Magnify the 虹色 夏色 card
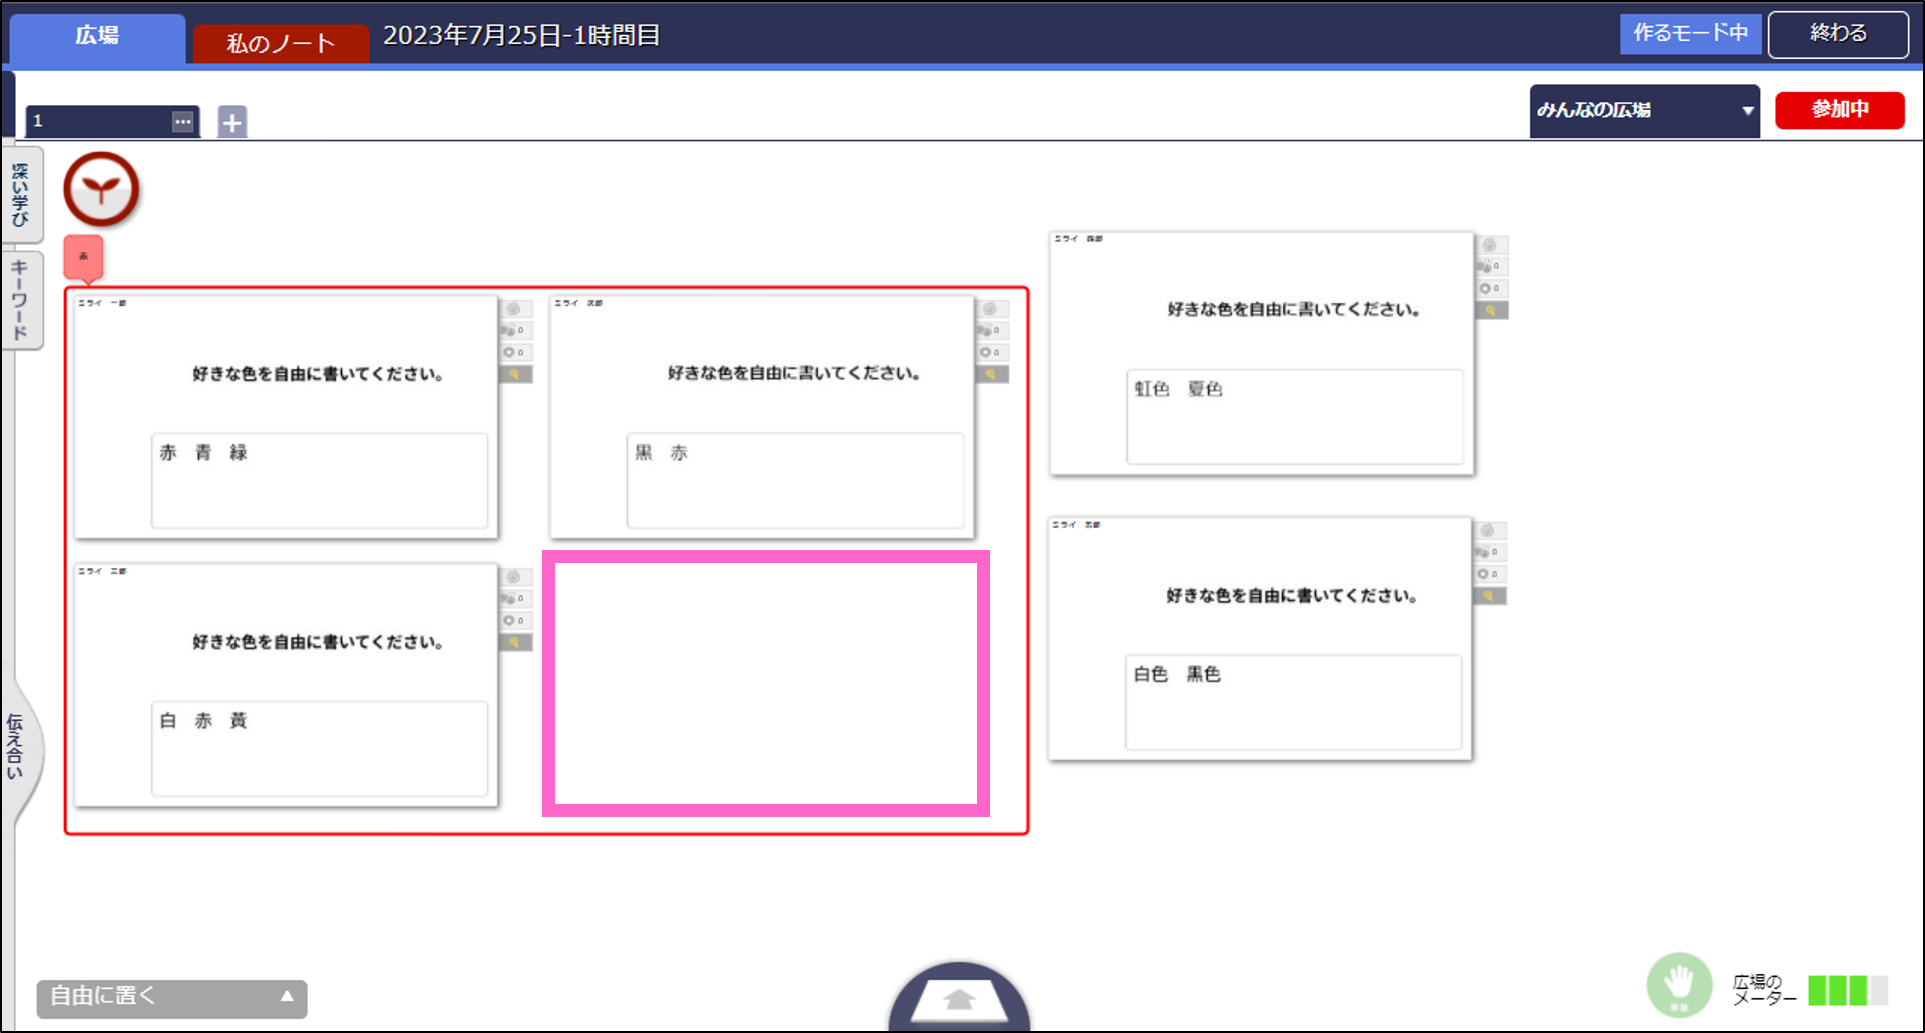The image size is (1925, 1033). [1490, 310]
